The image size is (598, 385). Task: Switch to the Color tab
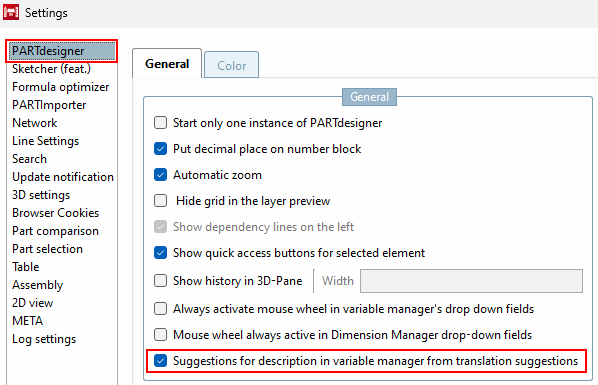tap(231, 65)
